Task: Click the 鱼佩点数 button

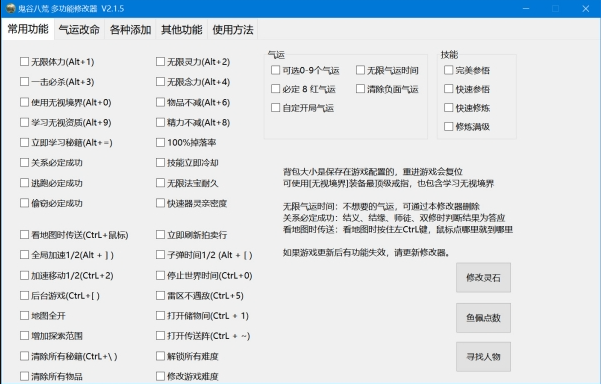Action: (x=483, y=318)
